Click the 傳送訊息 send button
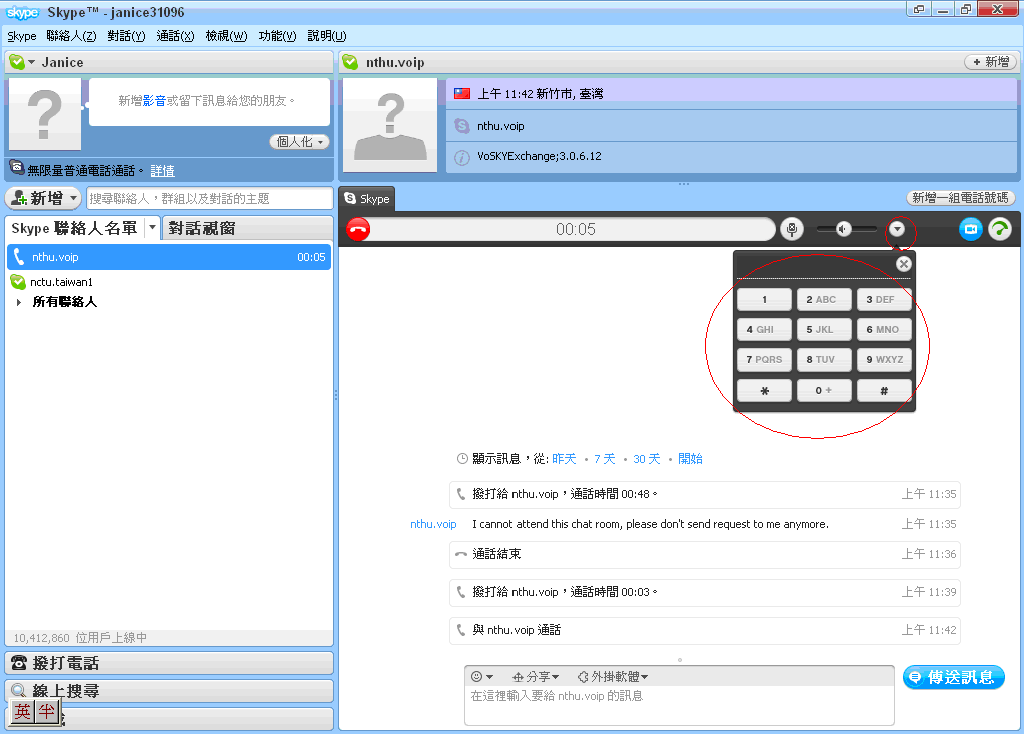This screenshot has width=1024, height=734. 953,677
